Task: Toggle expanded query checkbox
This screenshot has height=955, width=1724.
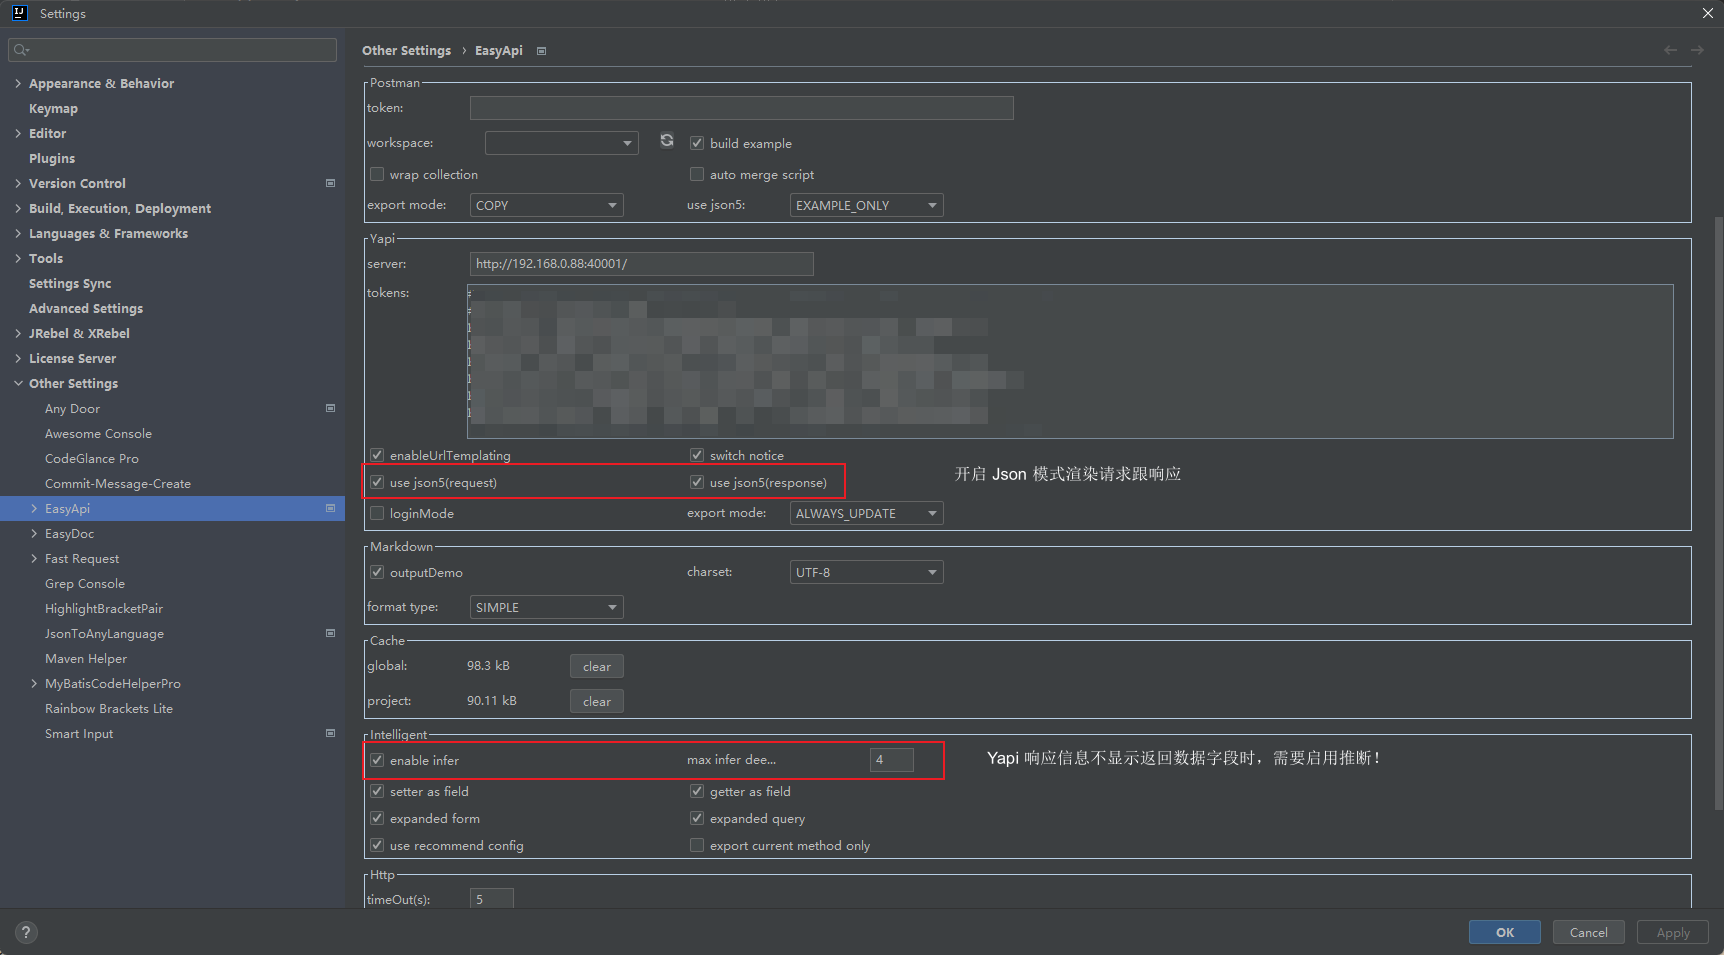Action: (697, 818)
